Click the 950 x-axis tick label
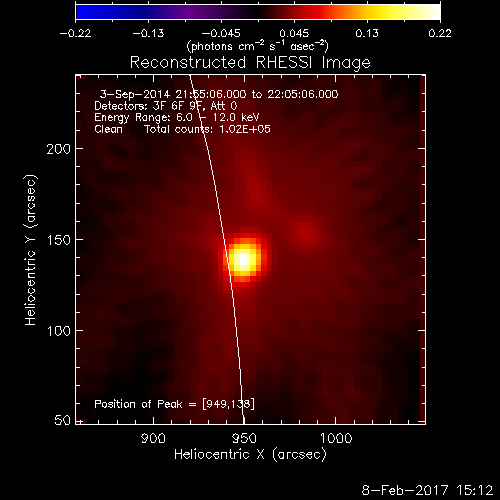Viewport: 500px width, 500px height. 244,438
